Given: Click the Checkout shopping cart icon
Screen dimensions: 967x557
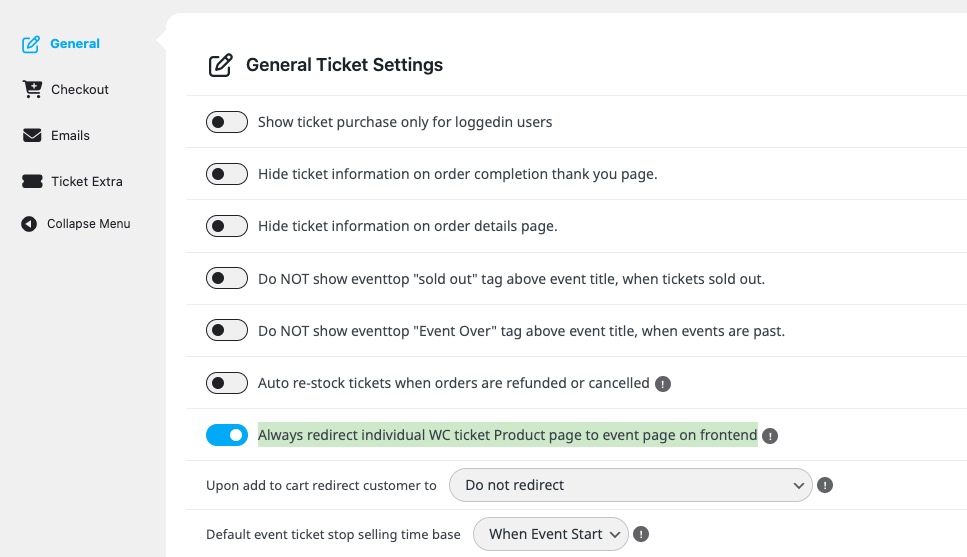Looking at the screenshot, I should point(32,89).
